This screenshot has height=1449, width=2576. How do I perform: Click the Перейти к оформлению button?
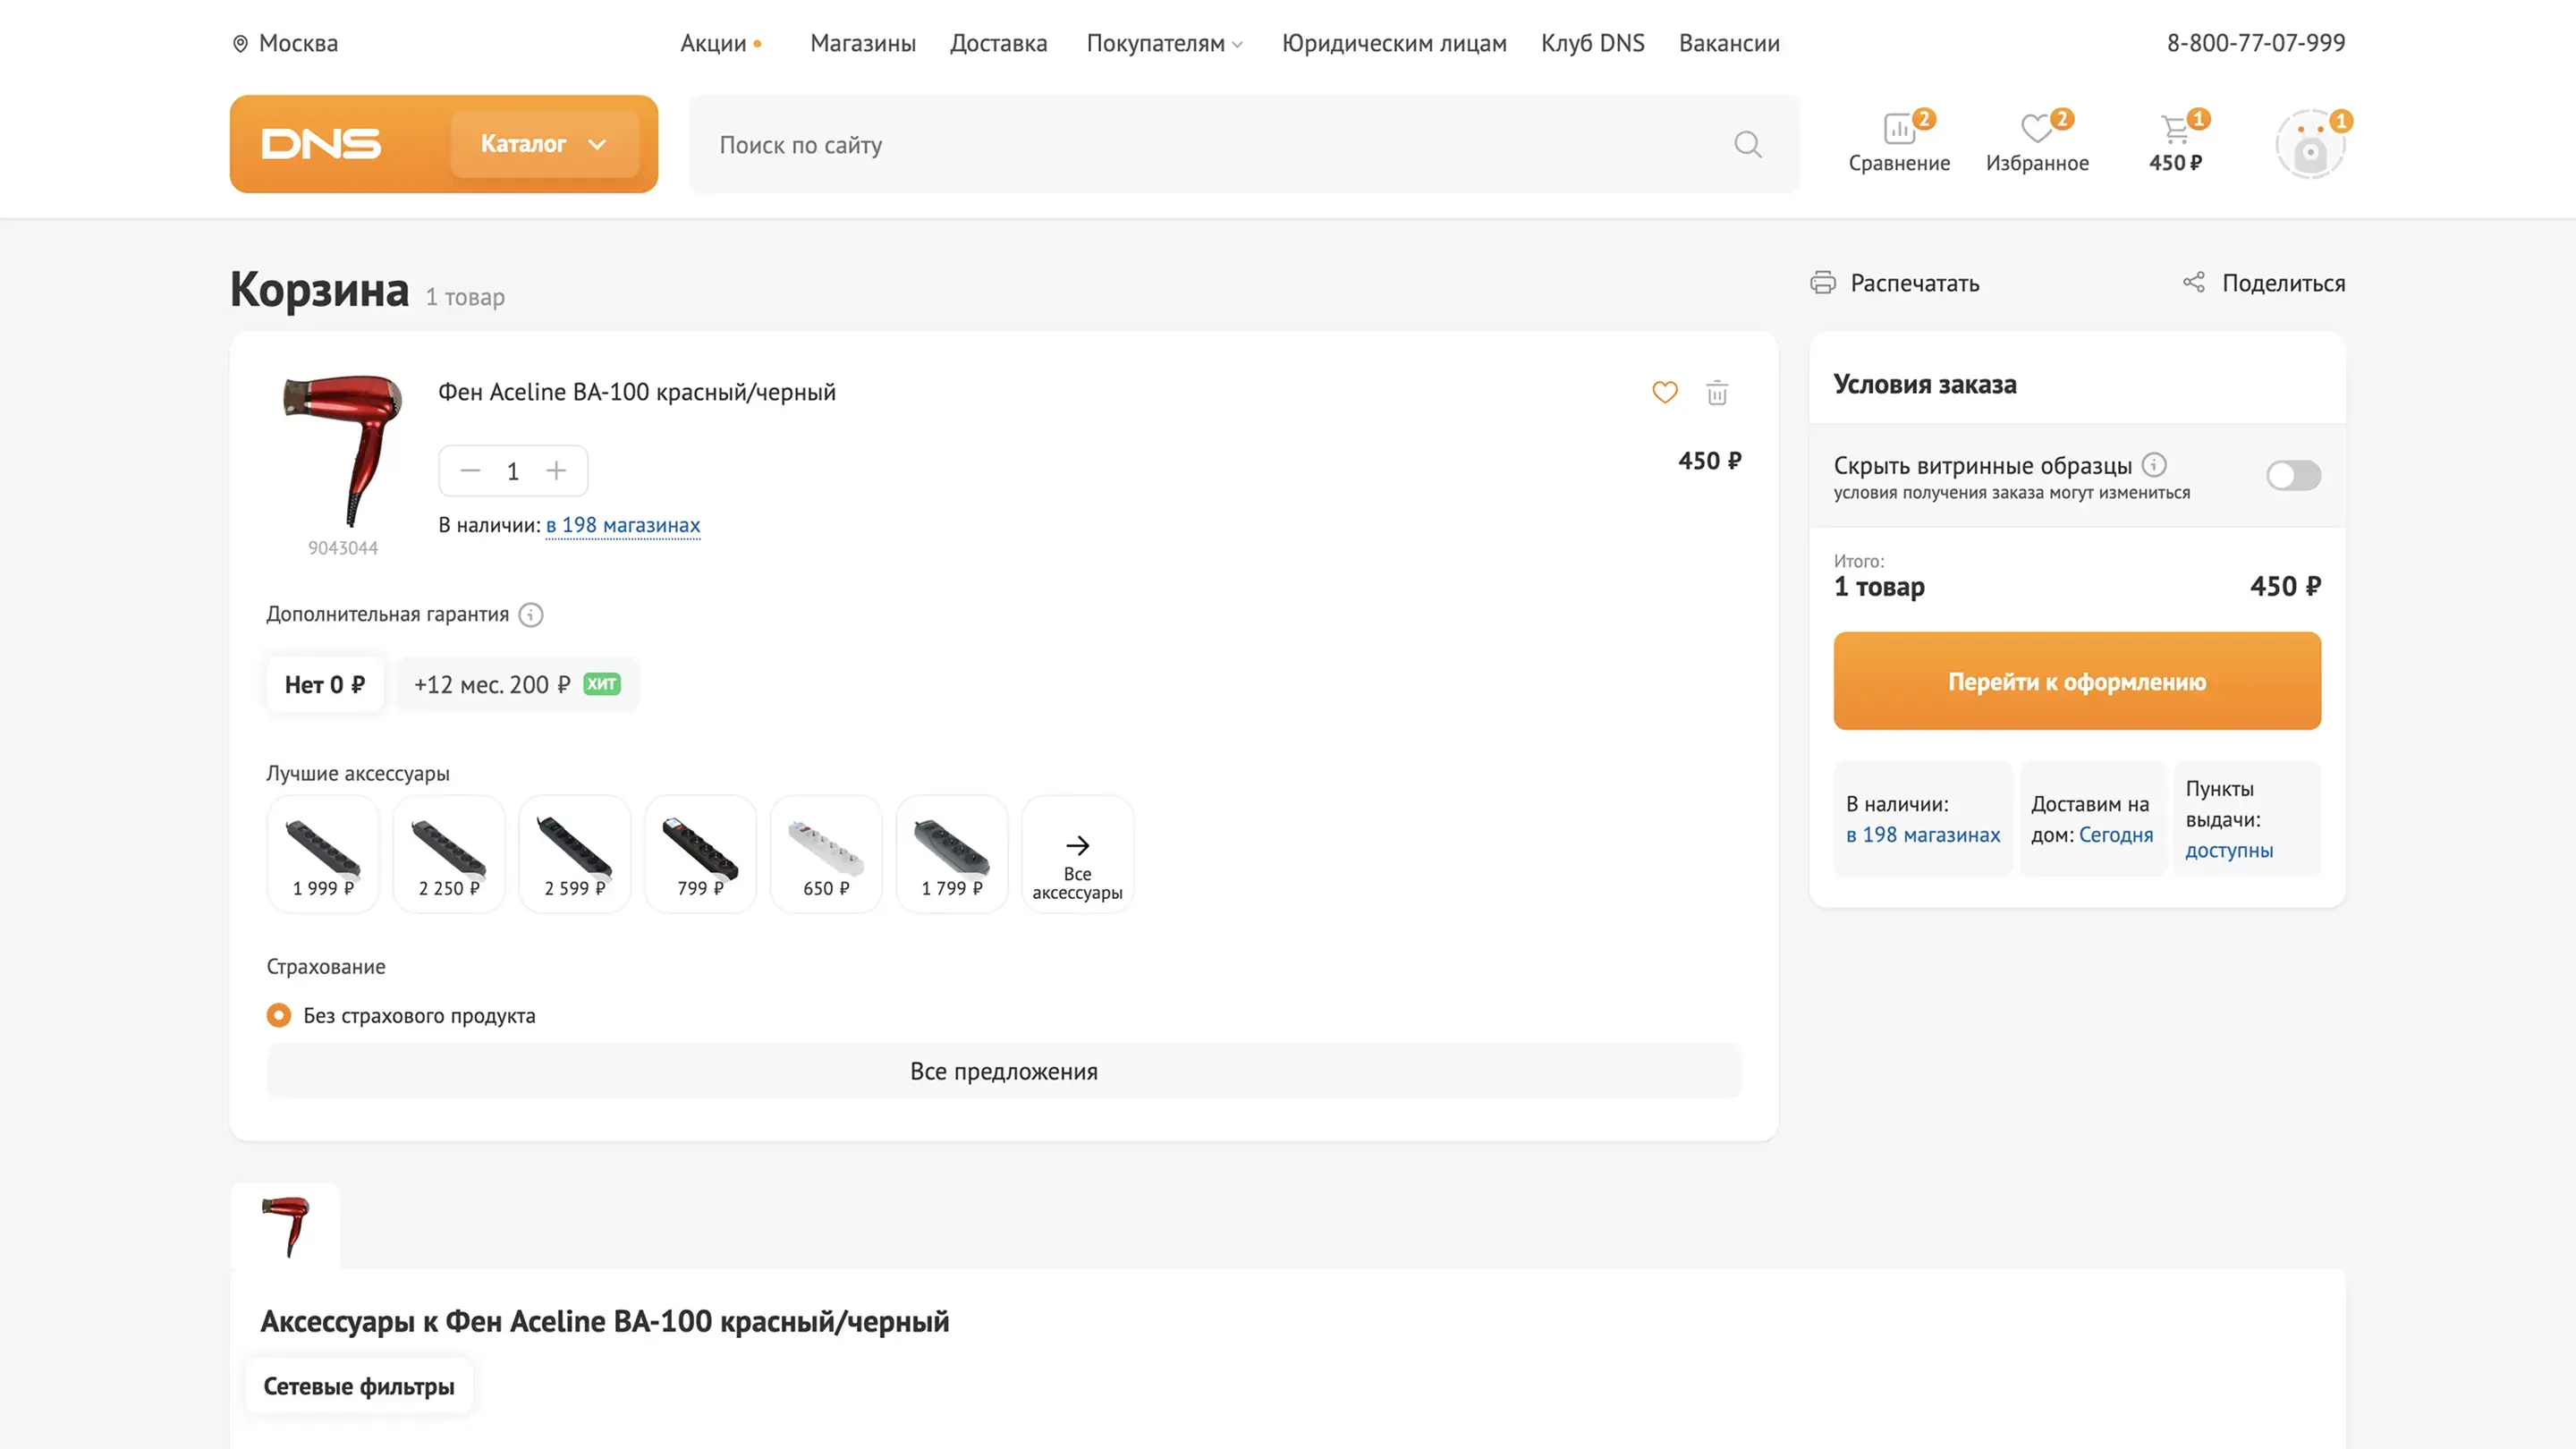[x=2076, y=681]
